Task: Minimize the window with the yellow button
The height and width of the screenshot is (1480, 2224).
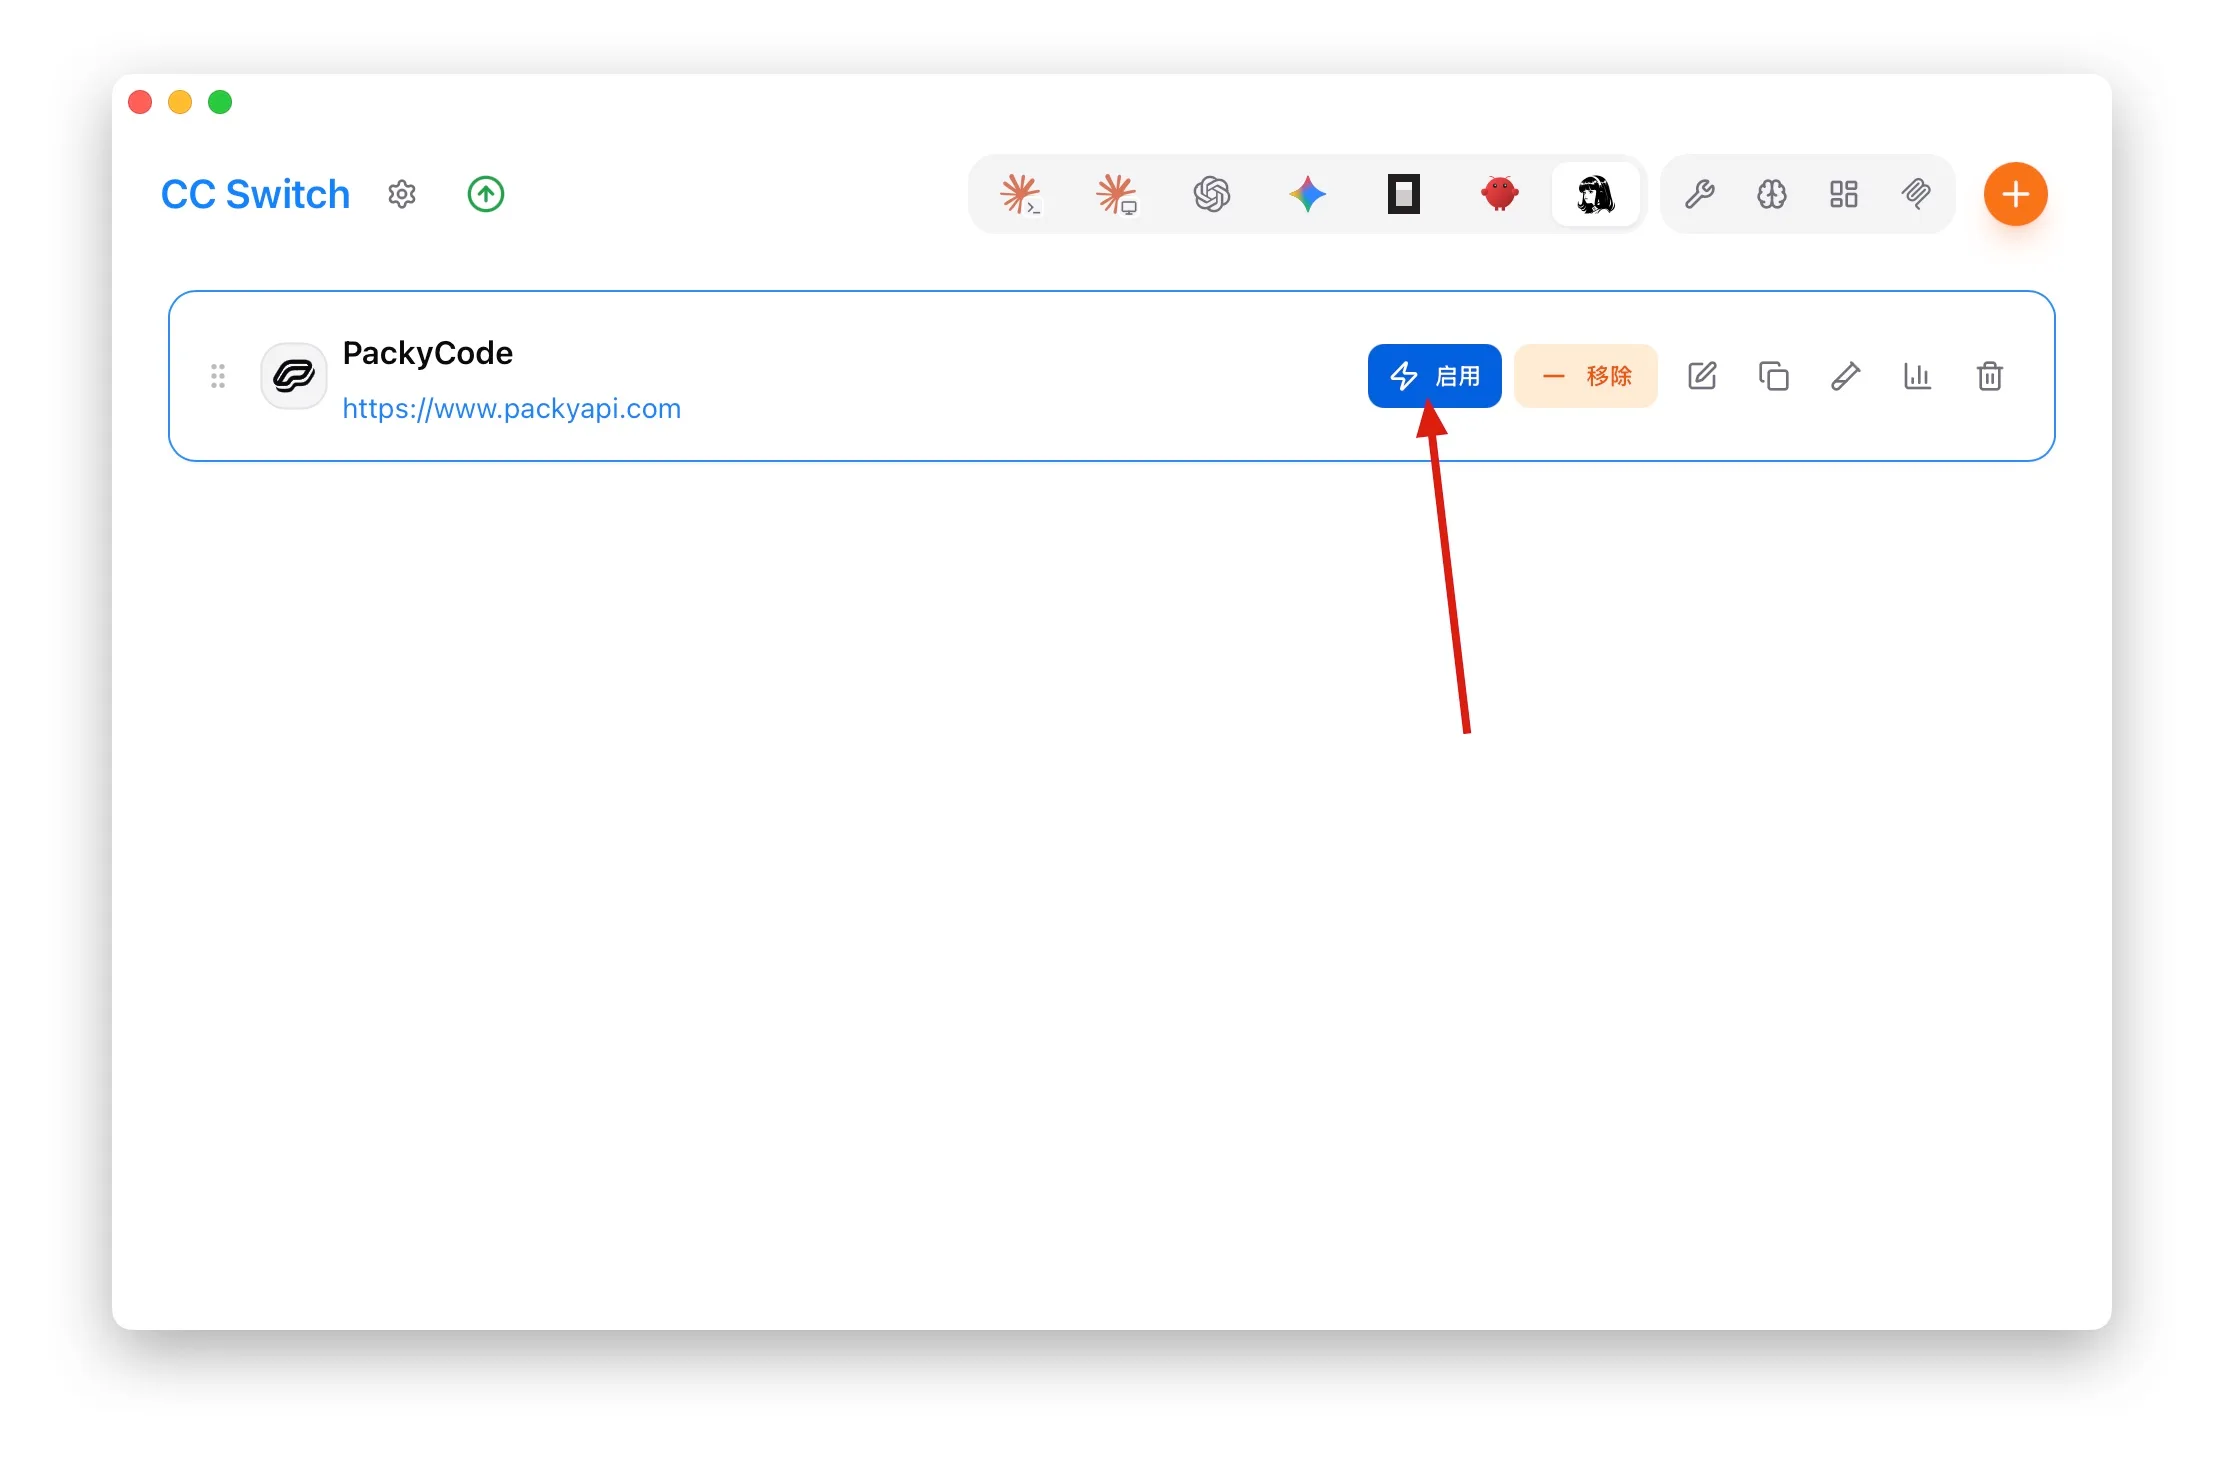Action: pyautogui.click(x=180, y=102)
